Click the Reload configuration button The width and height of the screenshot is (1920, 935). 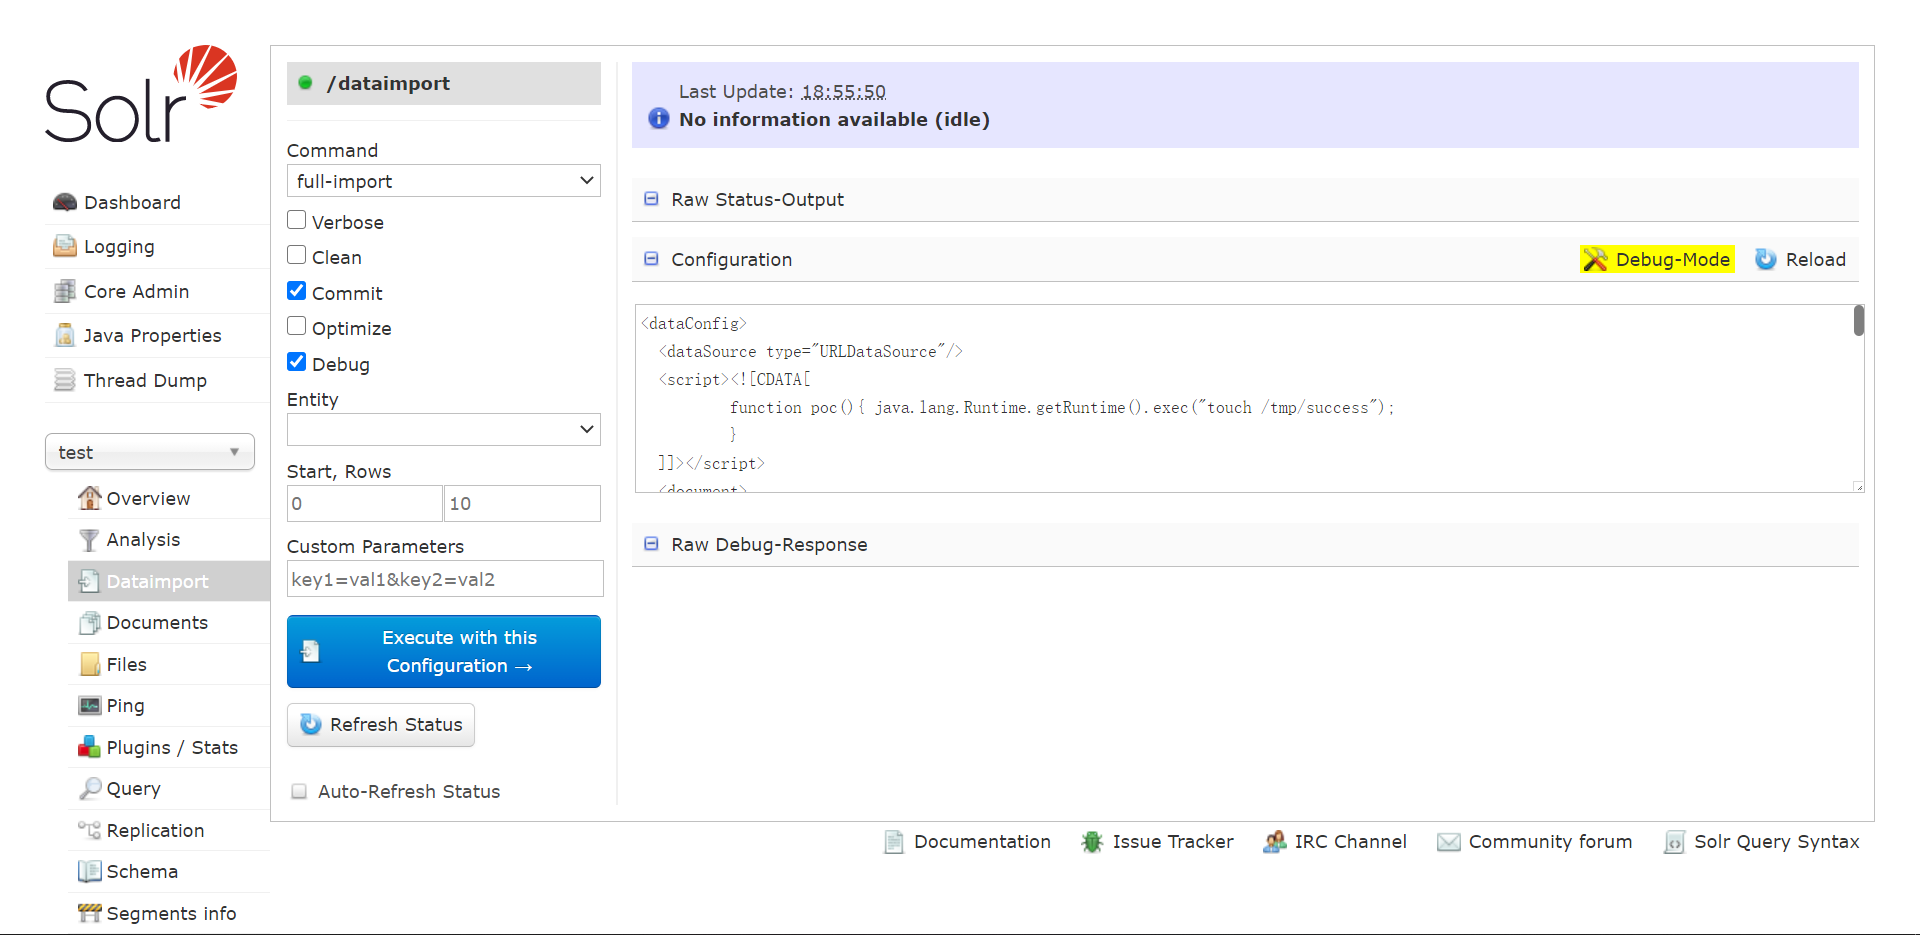tap(1801, 259)
